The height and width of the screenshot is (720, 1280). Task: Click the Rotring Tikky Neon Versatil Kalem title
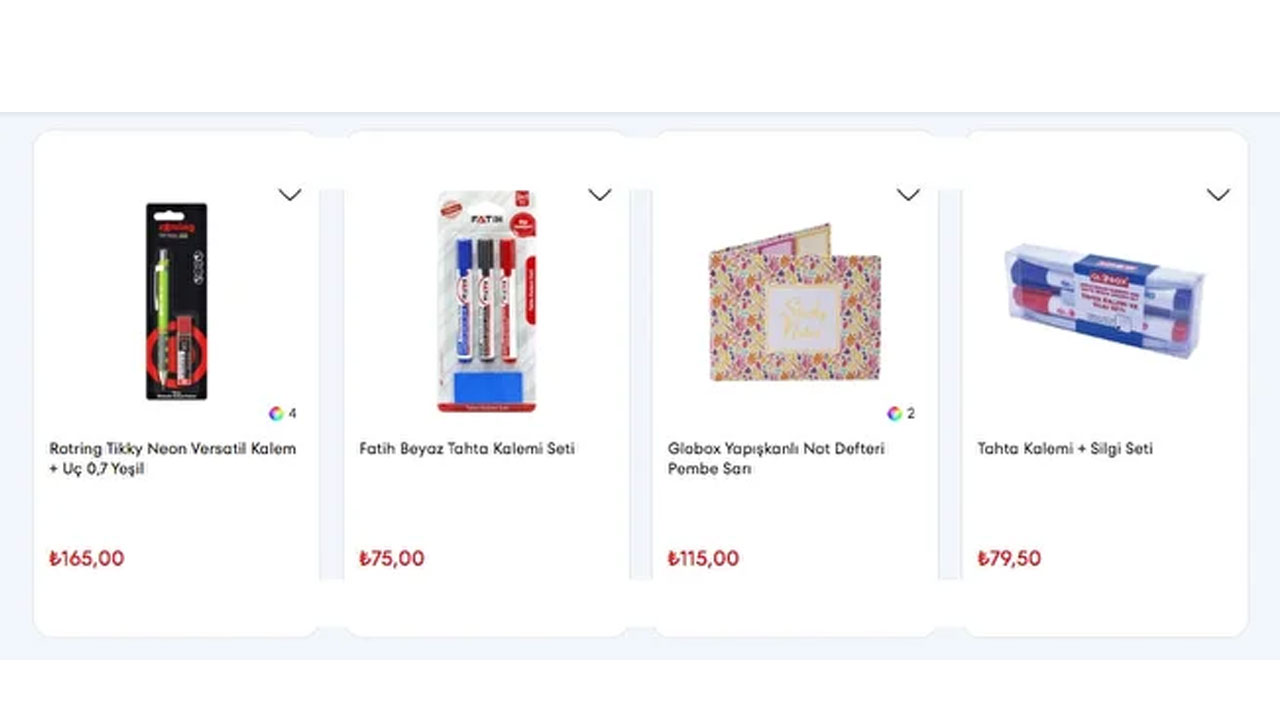173,458
